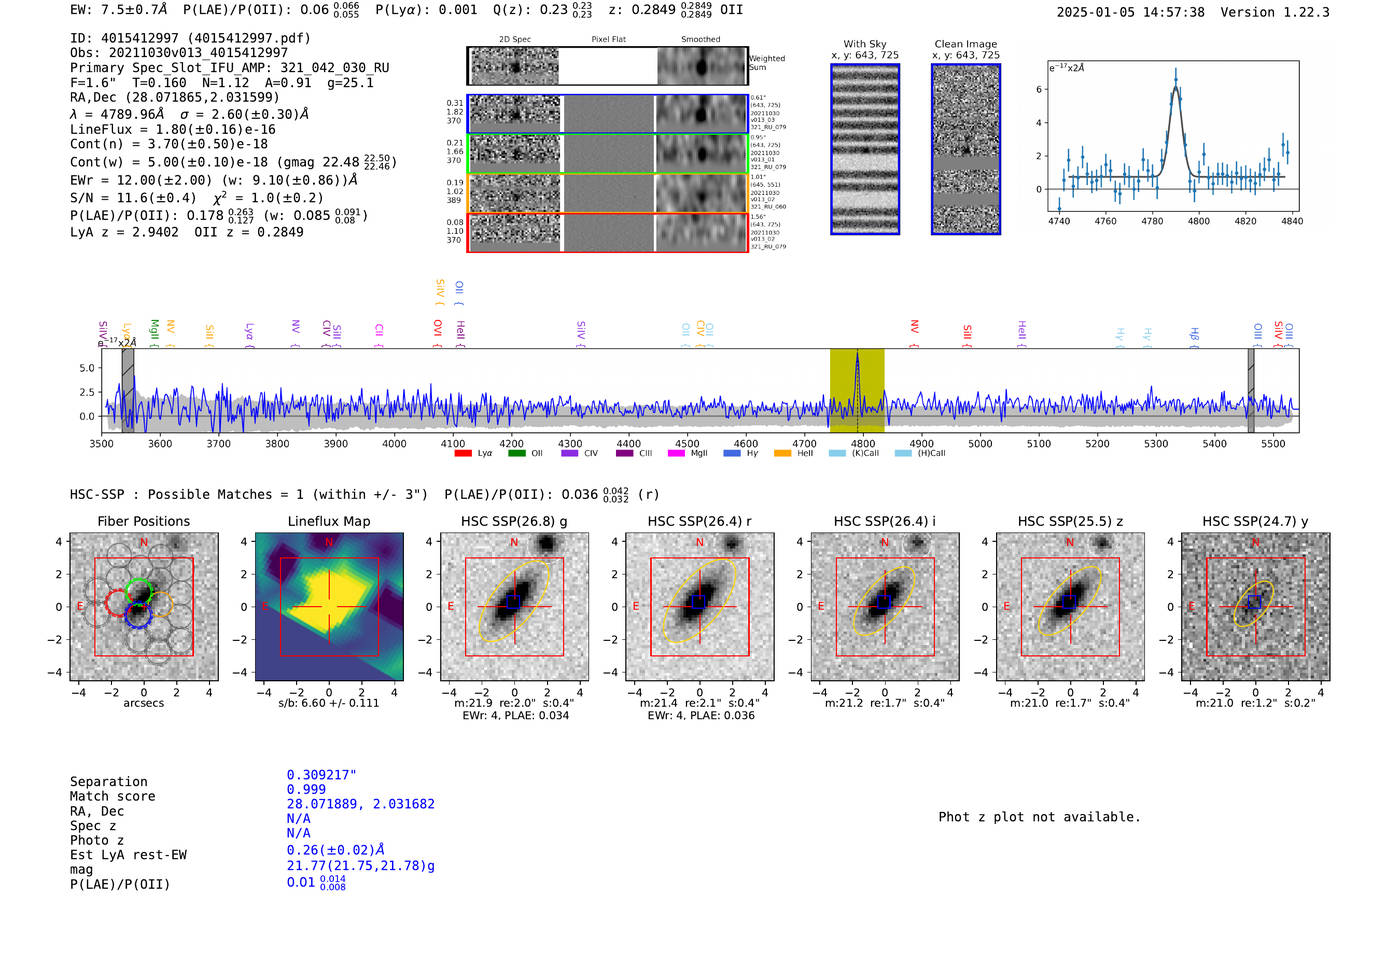Click the (H)CaII legend swatch

click(x=903, y=453)
